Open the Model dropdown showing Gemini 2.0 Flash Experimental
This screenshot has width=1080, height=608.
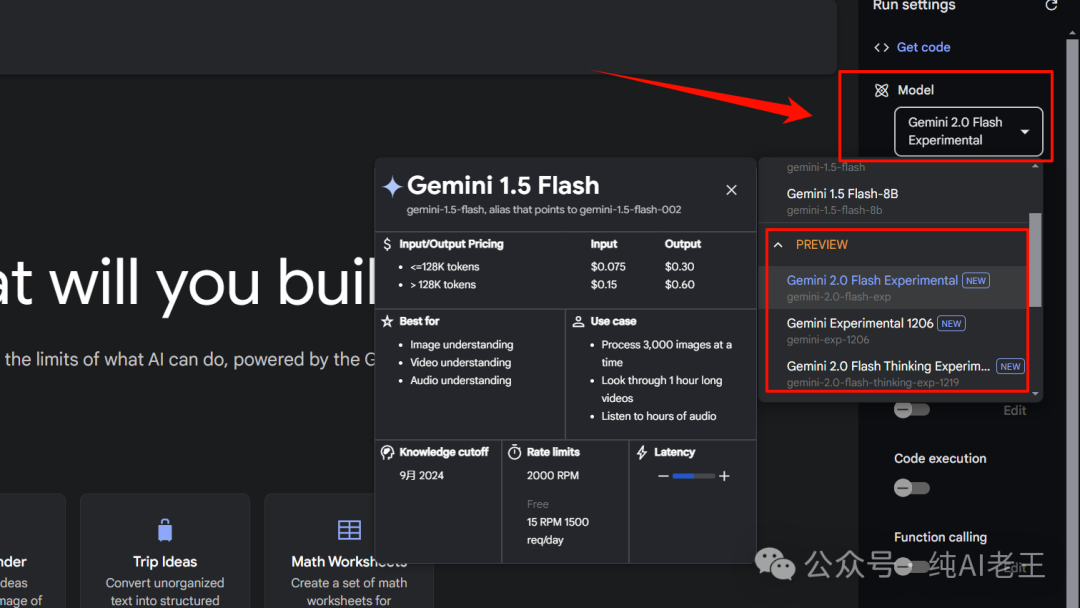[968, 131]
